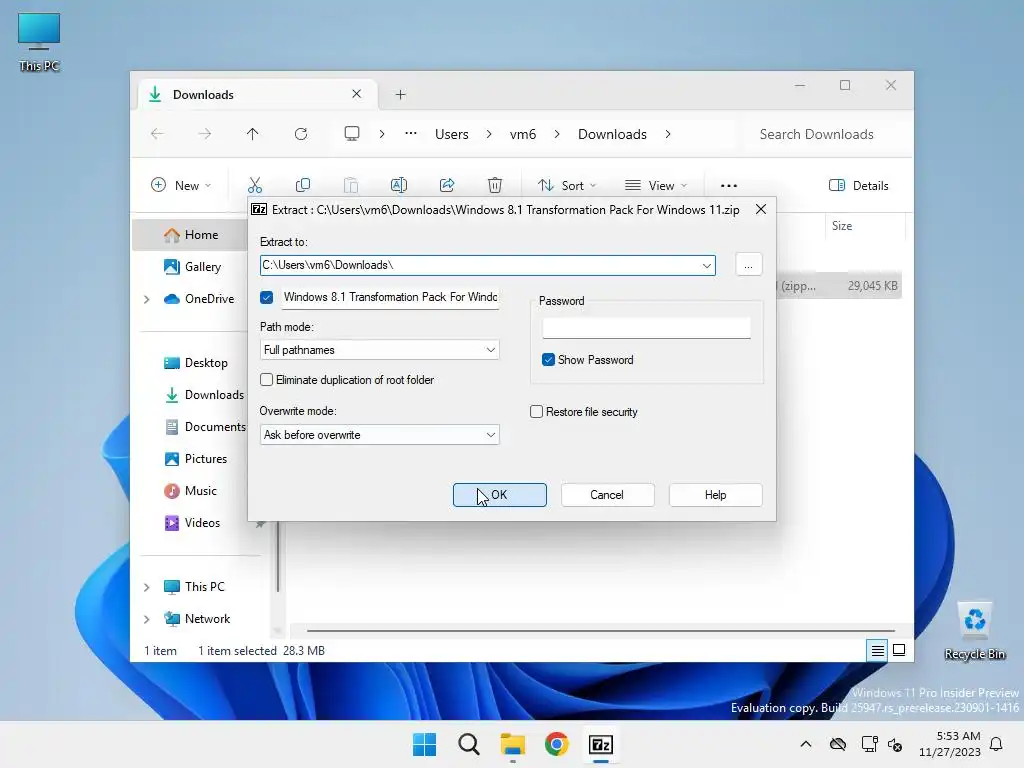Open Help in the Extract dialog

coord(715,495)
